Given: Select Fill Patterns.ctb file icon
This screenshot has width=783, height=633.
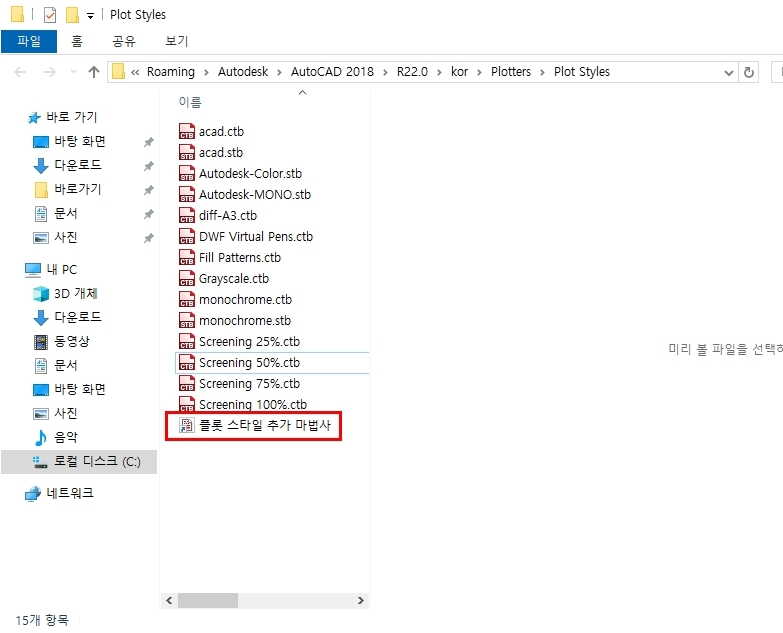Looking at the screenshot, I should pyautogui.click(x=187, y=257).
